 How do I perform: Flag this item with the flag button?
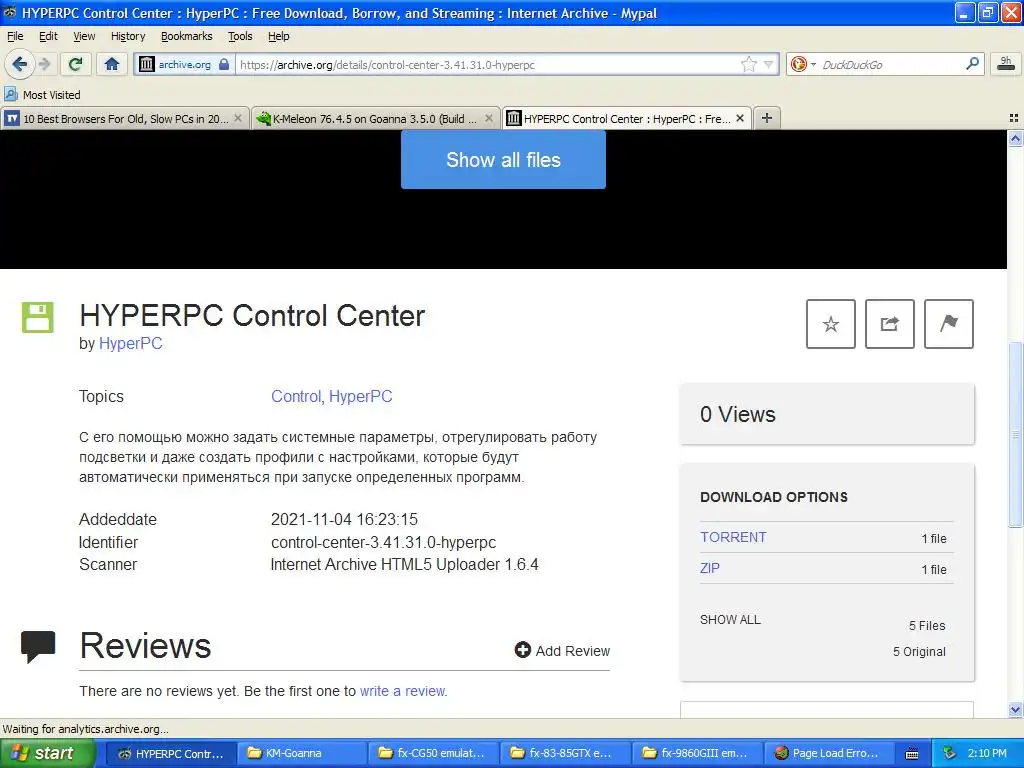click(949, 324)
